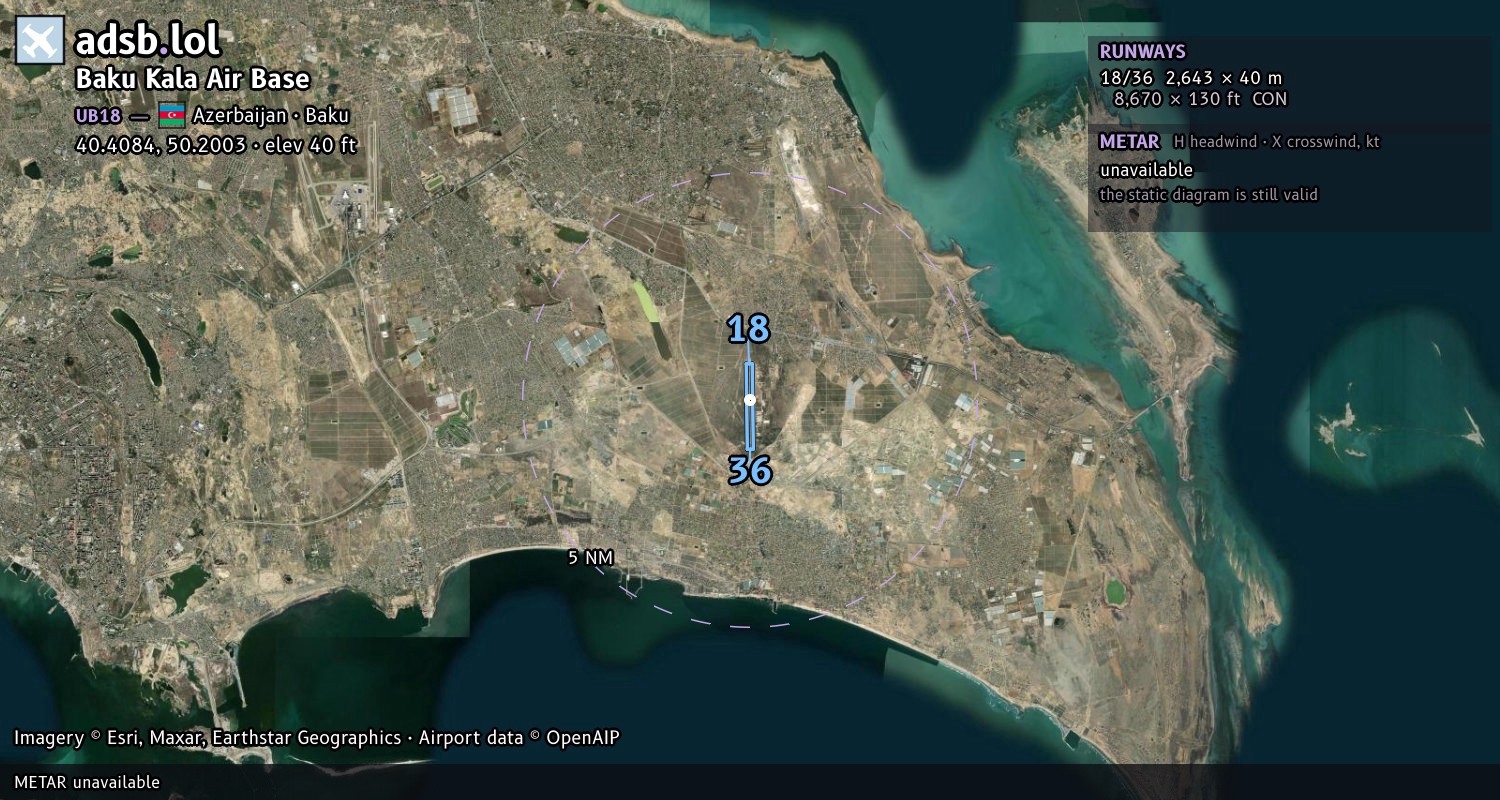
Task: Click 'METAR unavailable' in bottom status bar
Action: point(87,782)
